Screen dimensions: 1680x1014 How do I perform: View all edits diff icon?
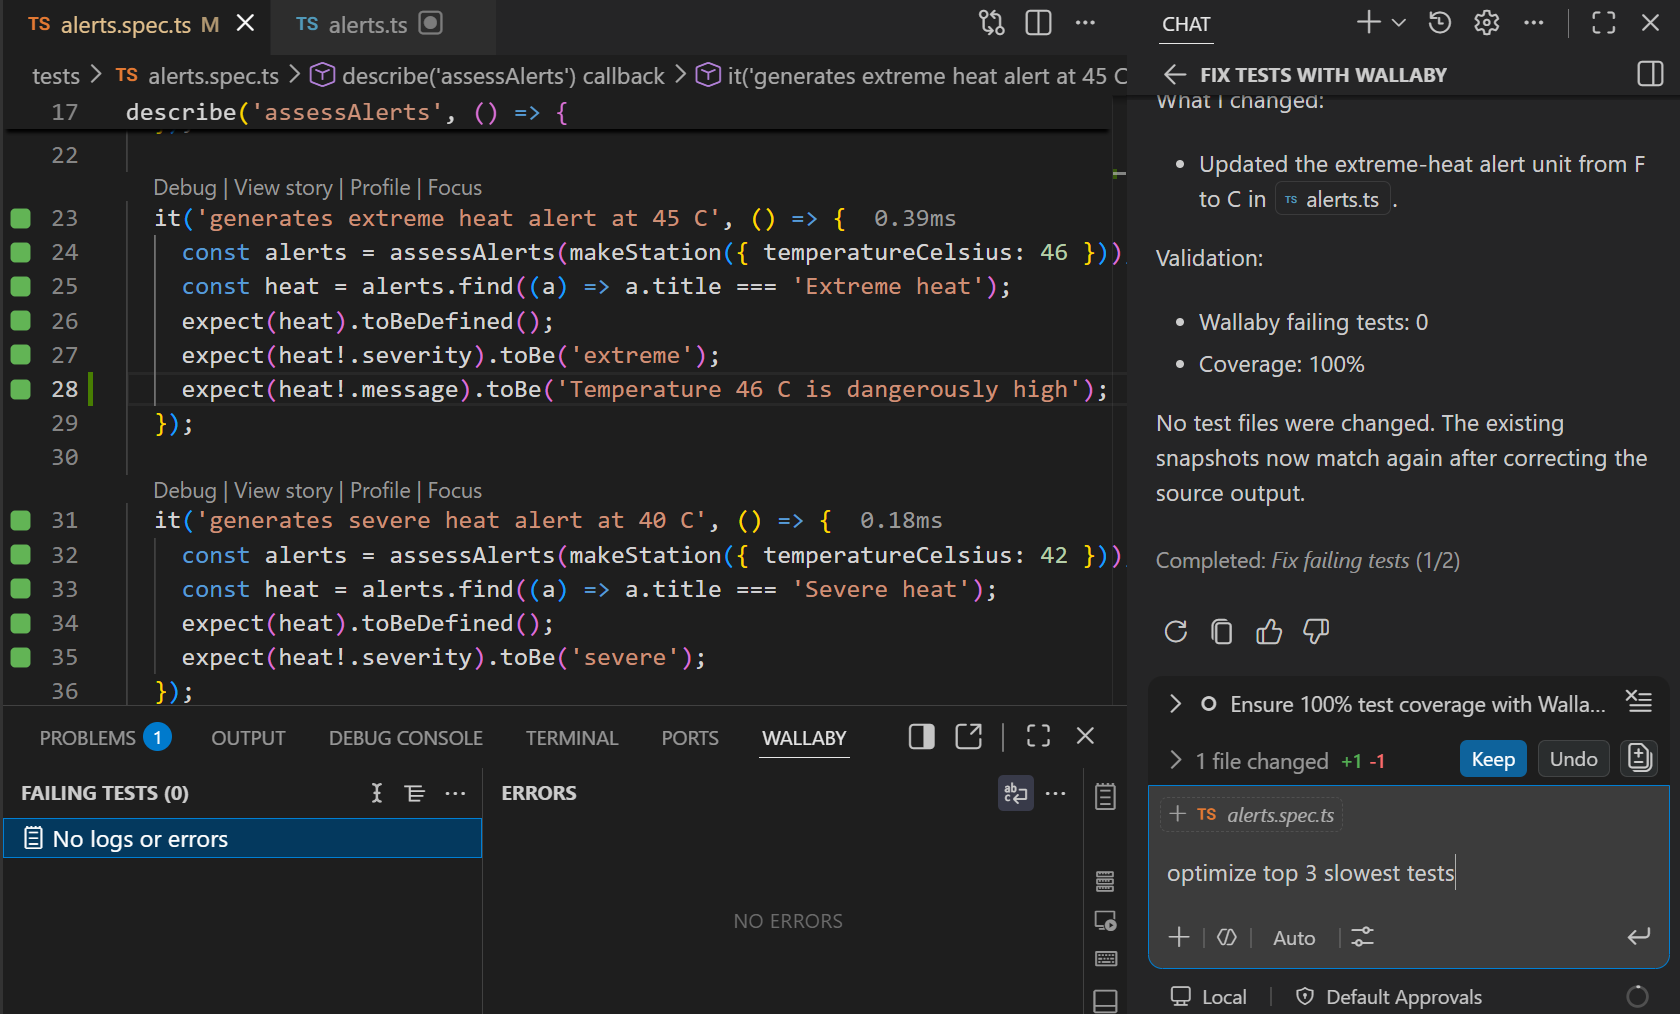(x=1640, y=758)
